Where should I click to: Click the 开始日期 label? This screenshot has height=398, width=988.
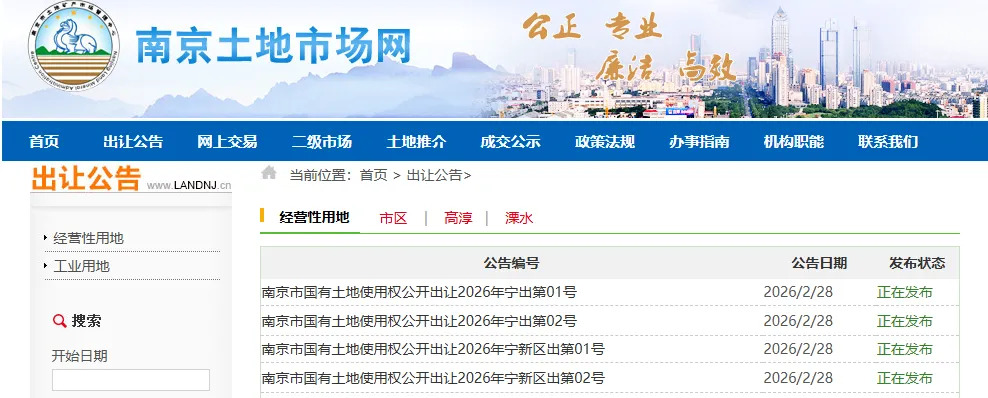coord(79,356)
